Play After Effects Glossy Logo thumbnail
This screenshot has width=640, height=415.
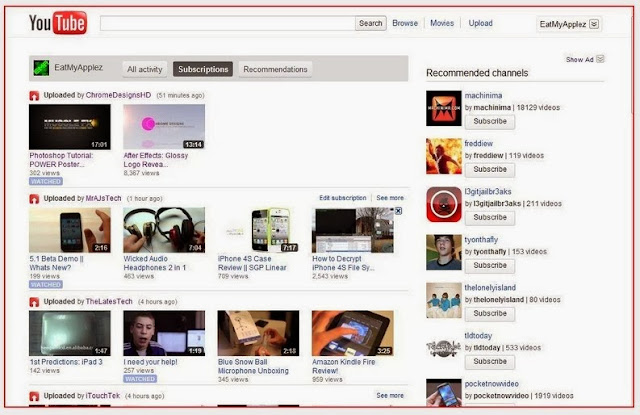point(164,127)
